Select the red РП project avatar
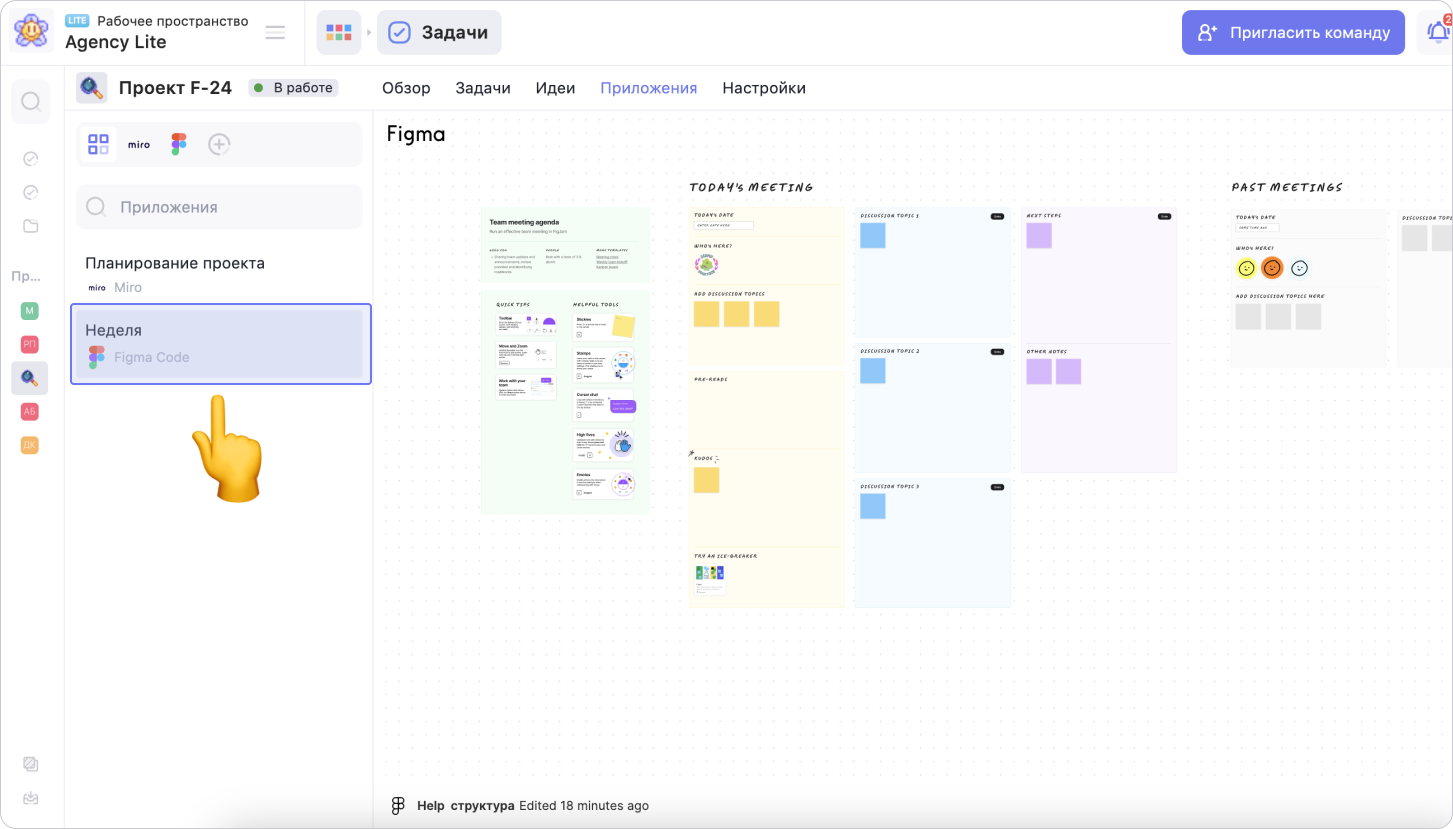Viewport: 1453px width, 829px height. pyautogui.click(x=30, y=344)
